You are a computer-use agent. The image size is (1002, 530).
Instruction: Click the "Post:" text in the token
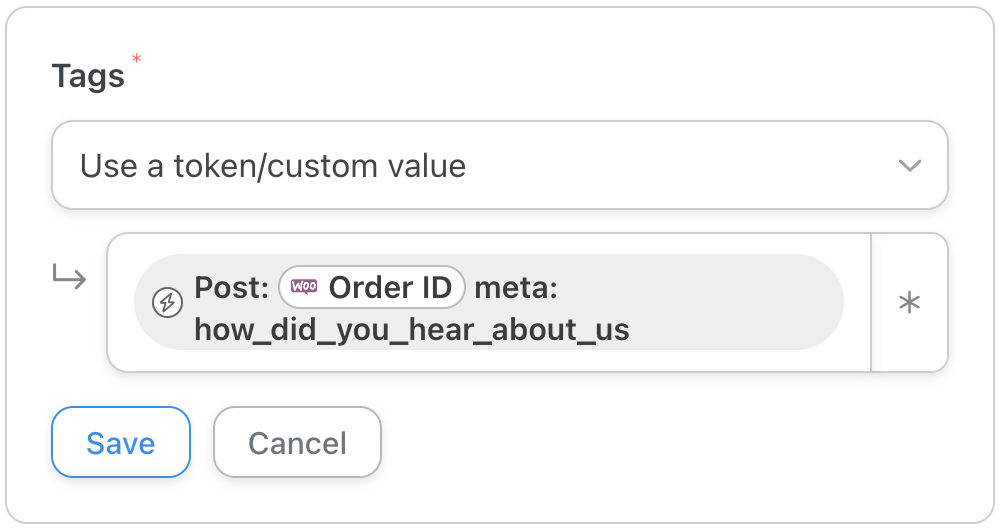pyautogui.click(x=232, y=288)
